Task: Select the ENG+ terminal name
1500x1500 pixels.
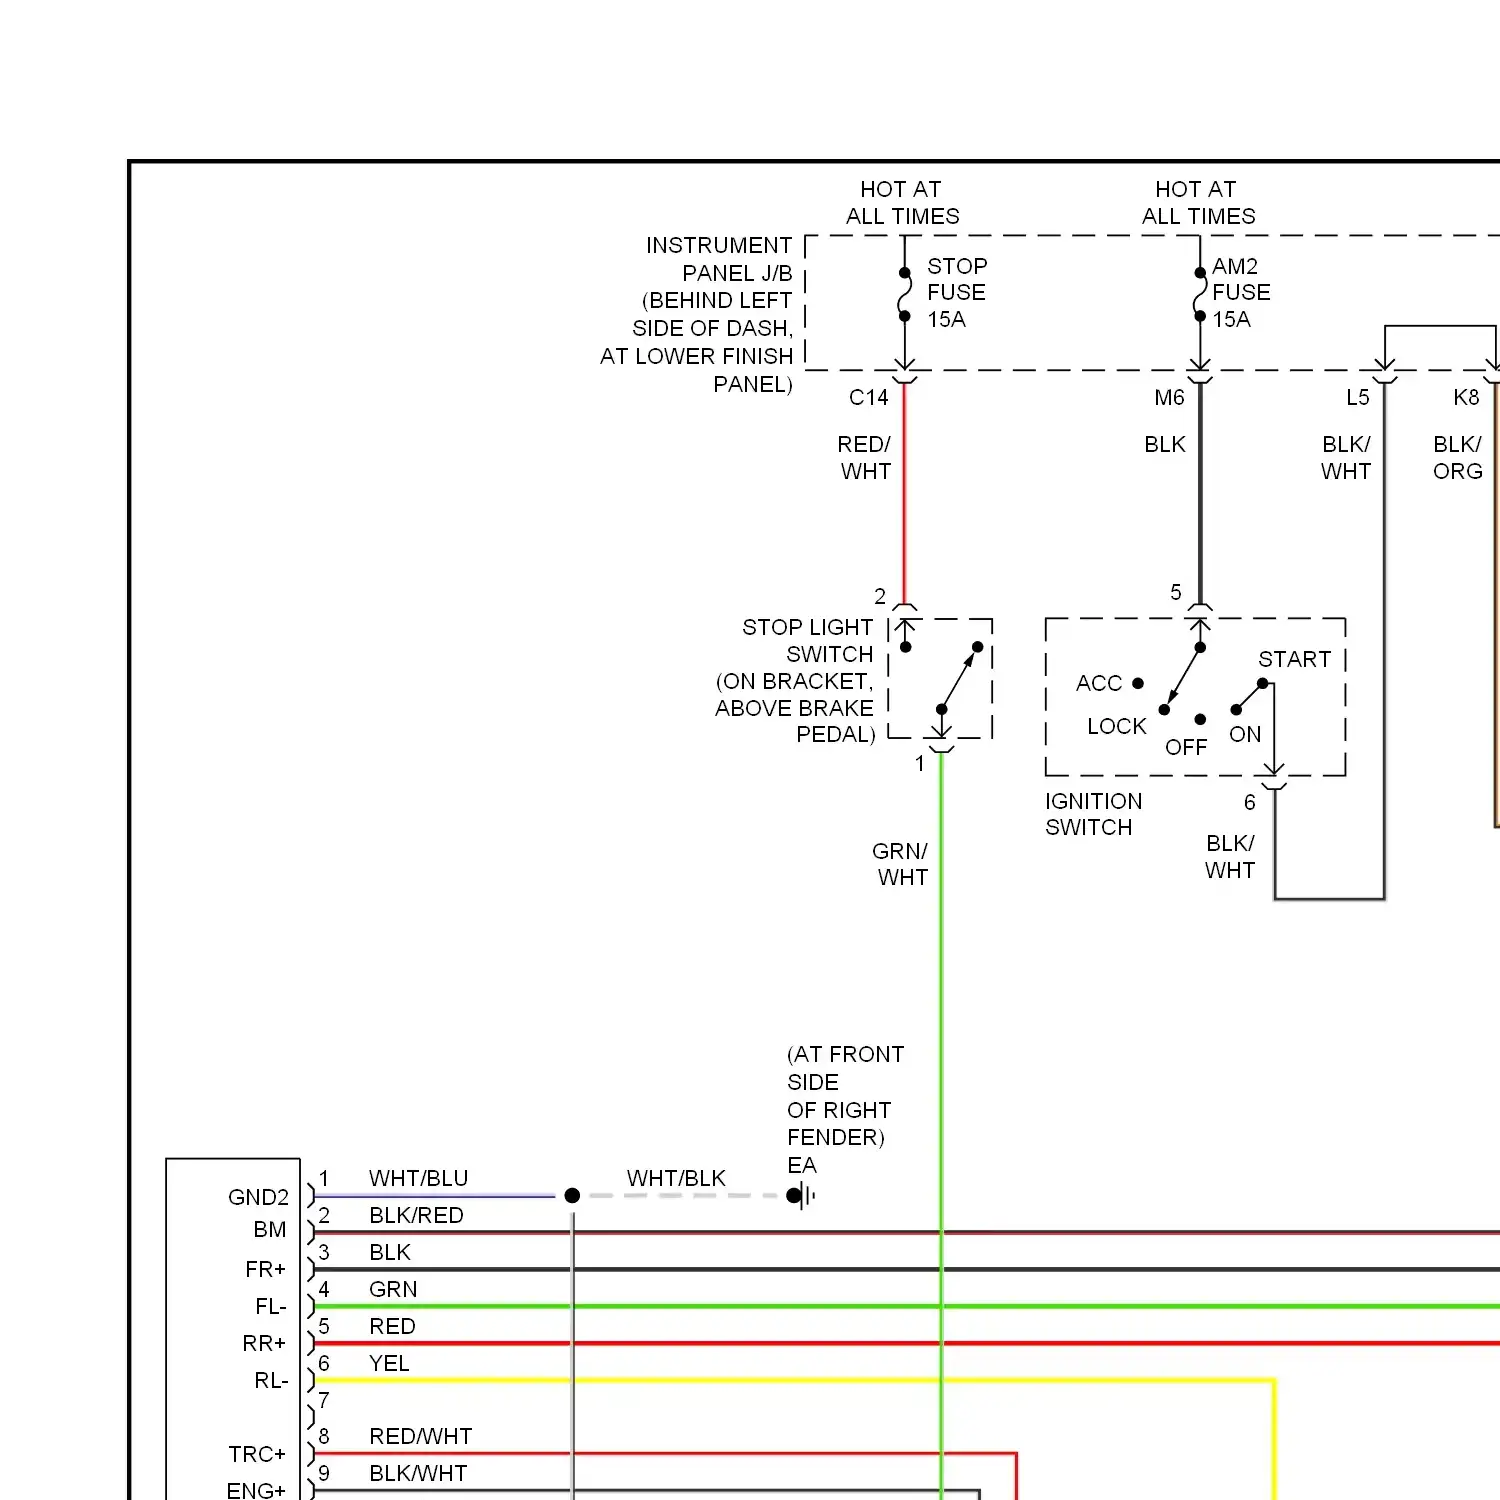Action: pyautogui.click(x=256, y=1491)
